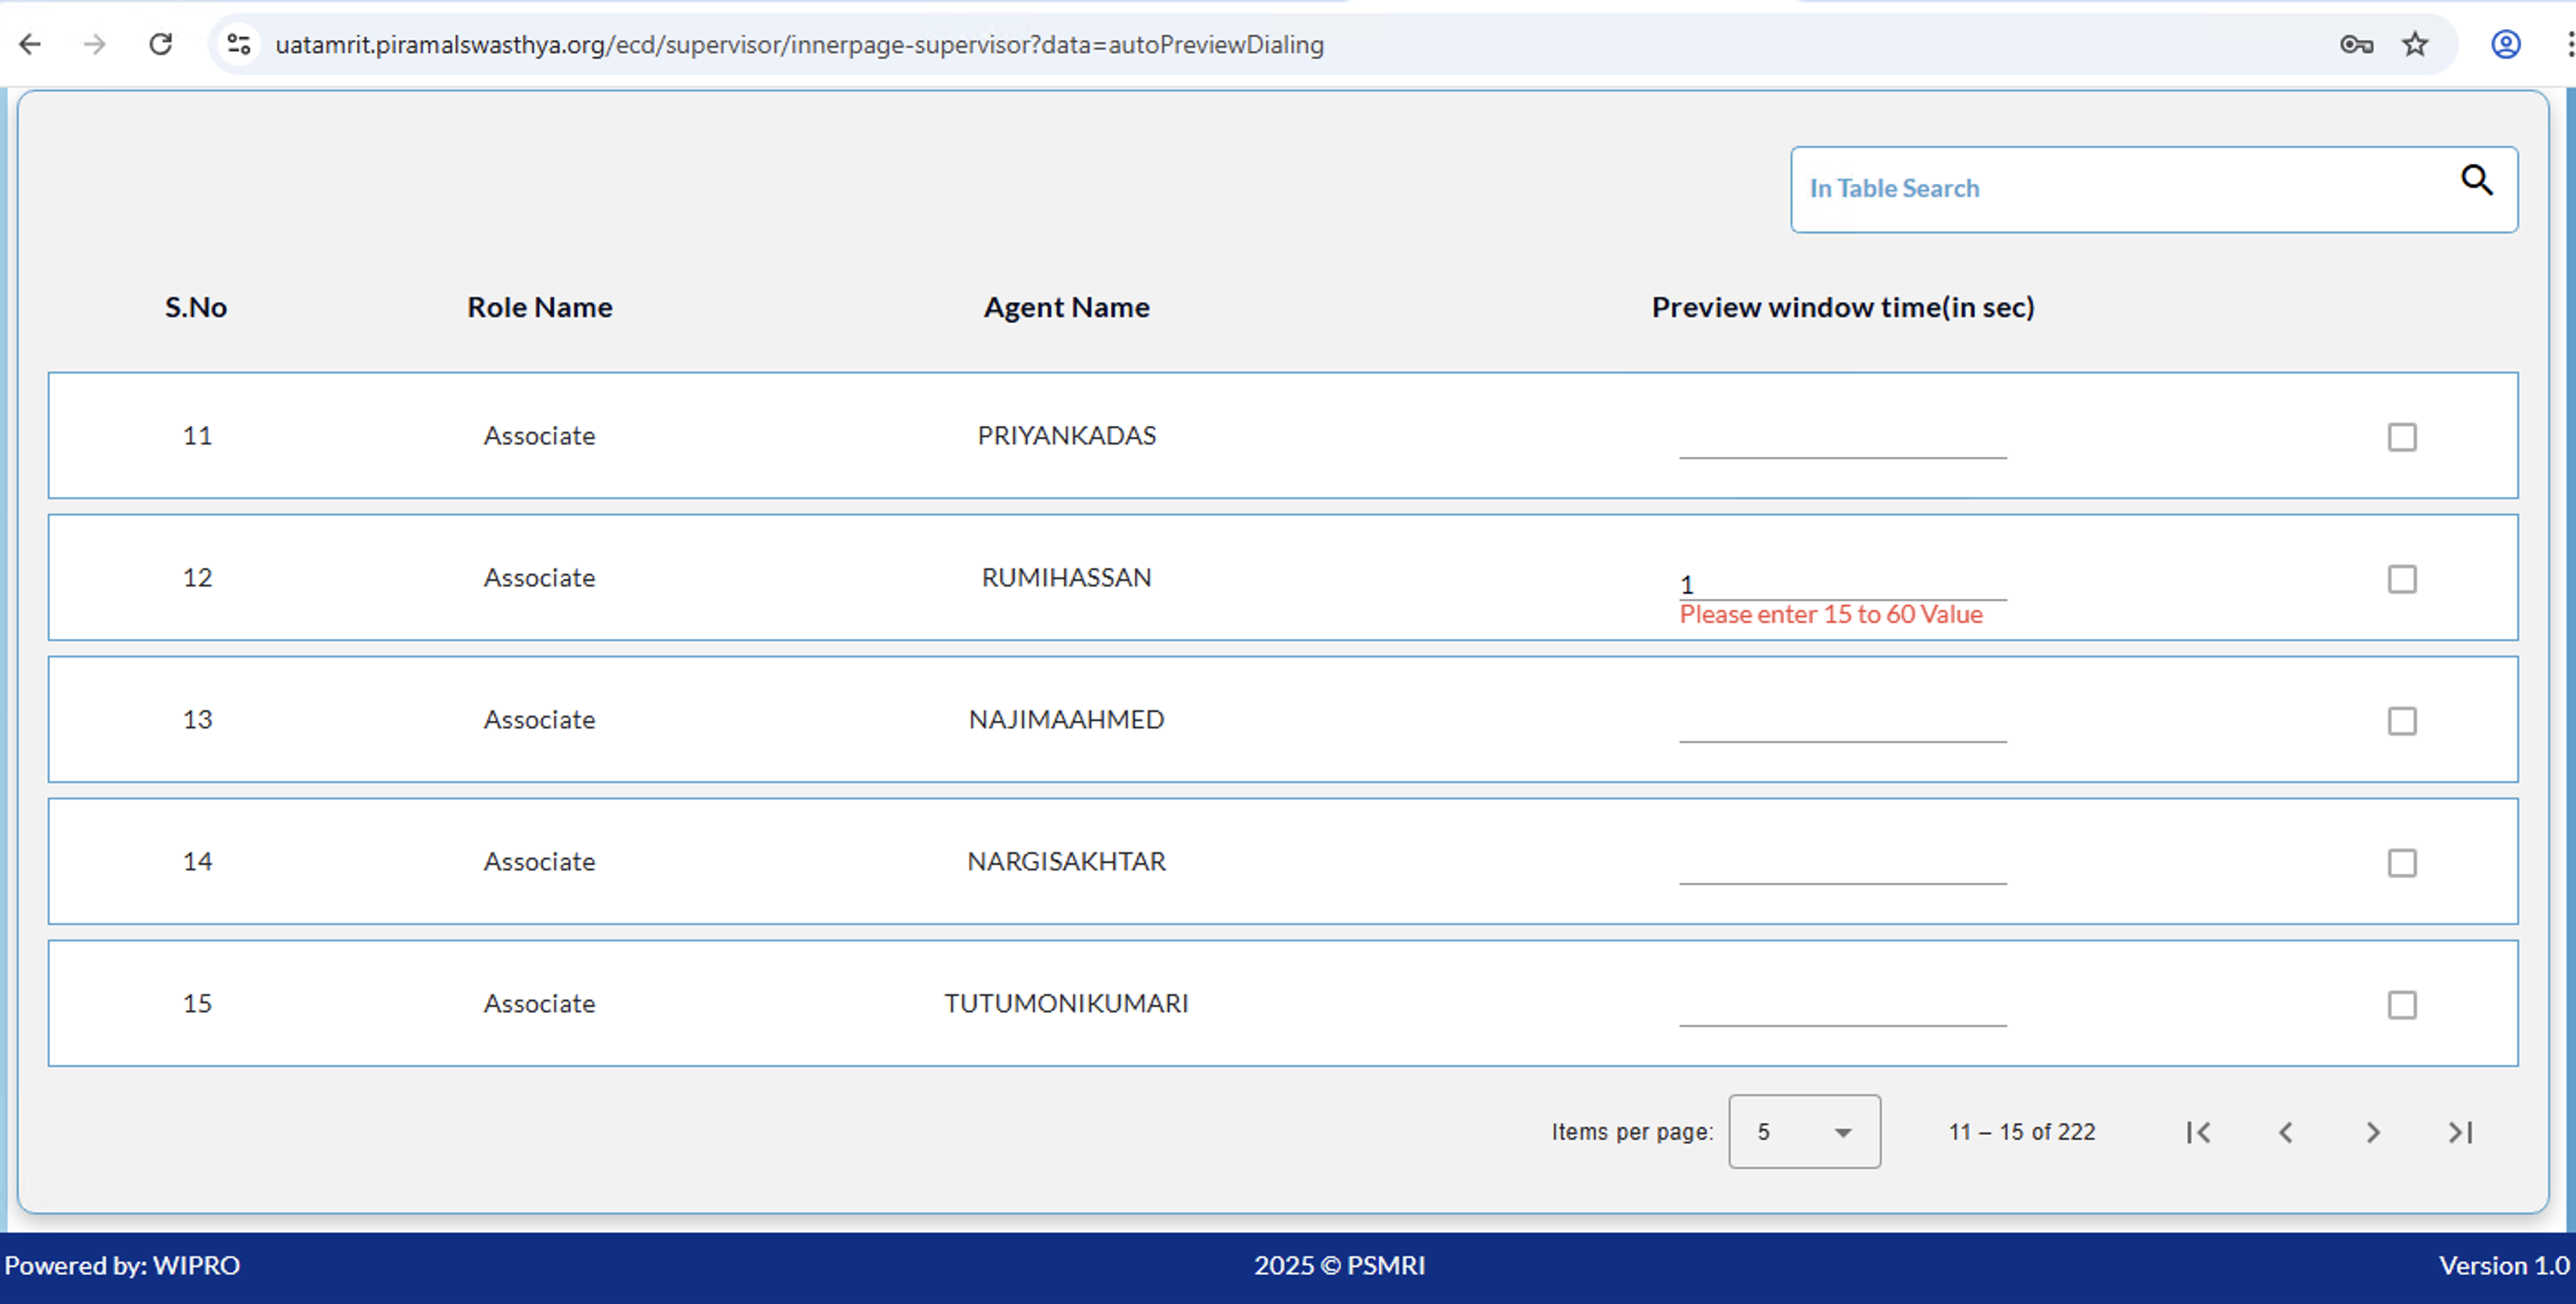2576x1304 pixels.
Task: Jump to the first page of results
Action: tap(2198, 1132)
